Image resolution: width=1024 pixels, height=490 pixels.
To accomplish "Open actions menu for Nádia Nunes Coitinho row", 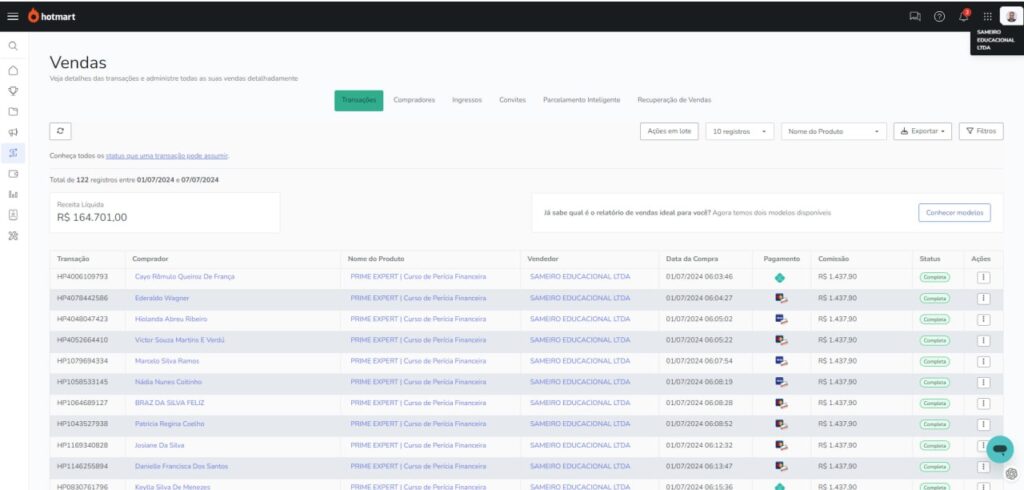I will [x=984, y=382].
